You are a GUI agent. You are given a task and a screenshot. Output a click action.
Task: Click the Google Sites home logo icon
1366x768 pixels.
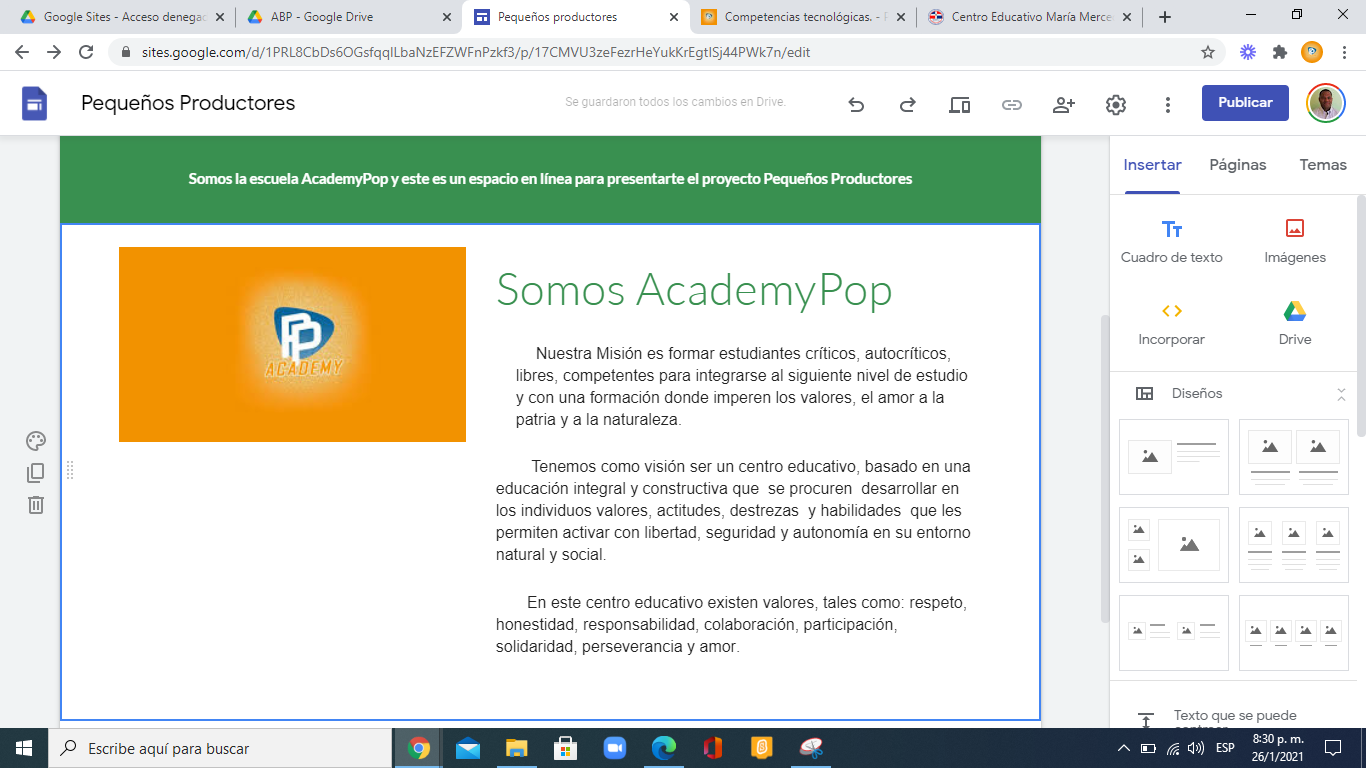(34, 103)
